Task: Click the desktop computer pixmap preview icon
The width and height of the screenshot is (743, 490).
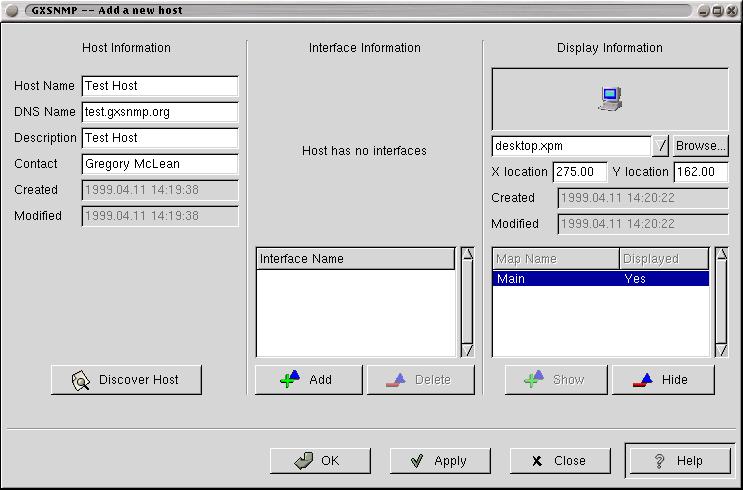Action: coord(610,98)
